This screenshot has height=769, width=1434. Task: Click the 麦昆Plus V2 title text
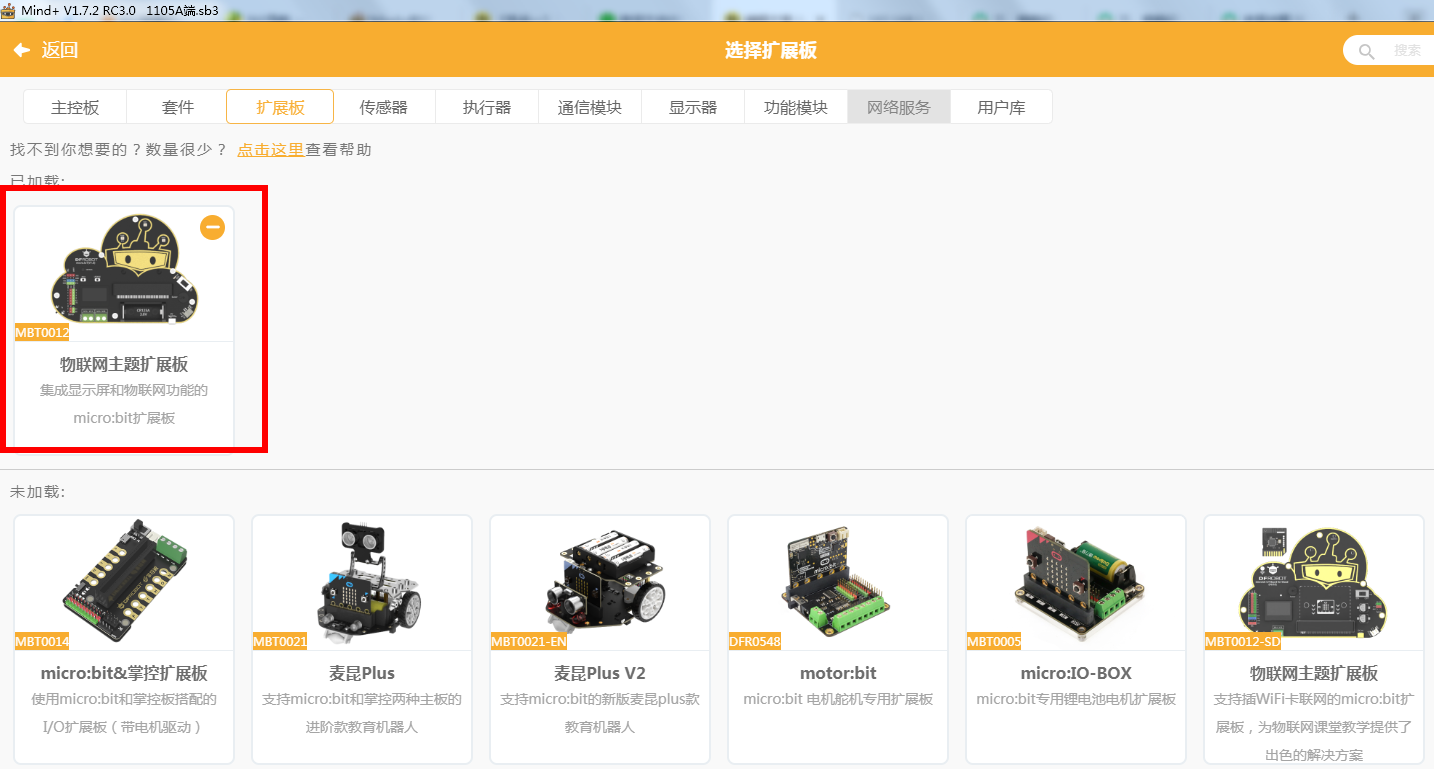tap(600, 673)
